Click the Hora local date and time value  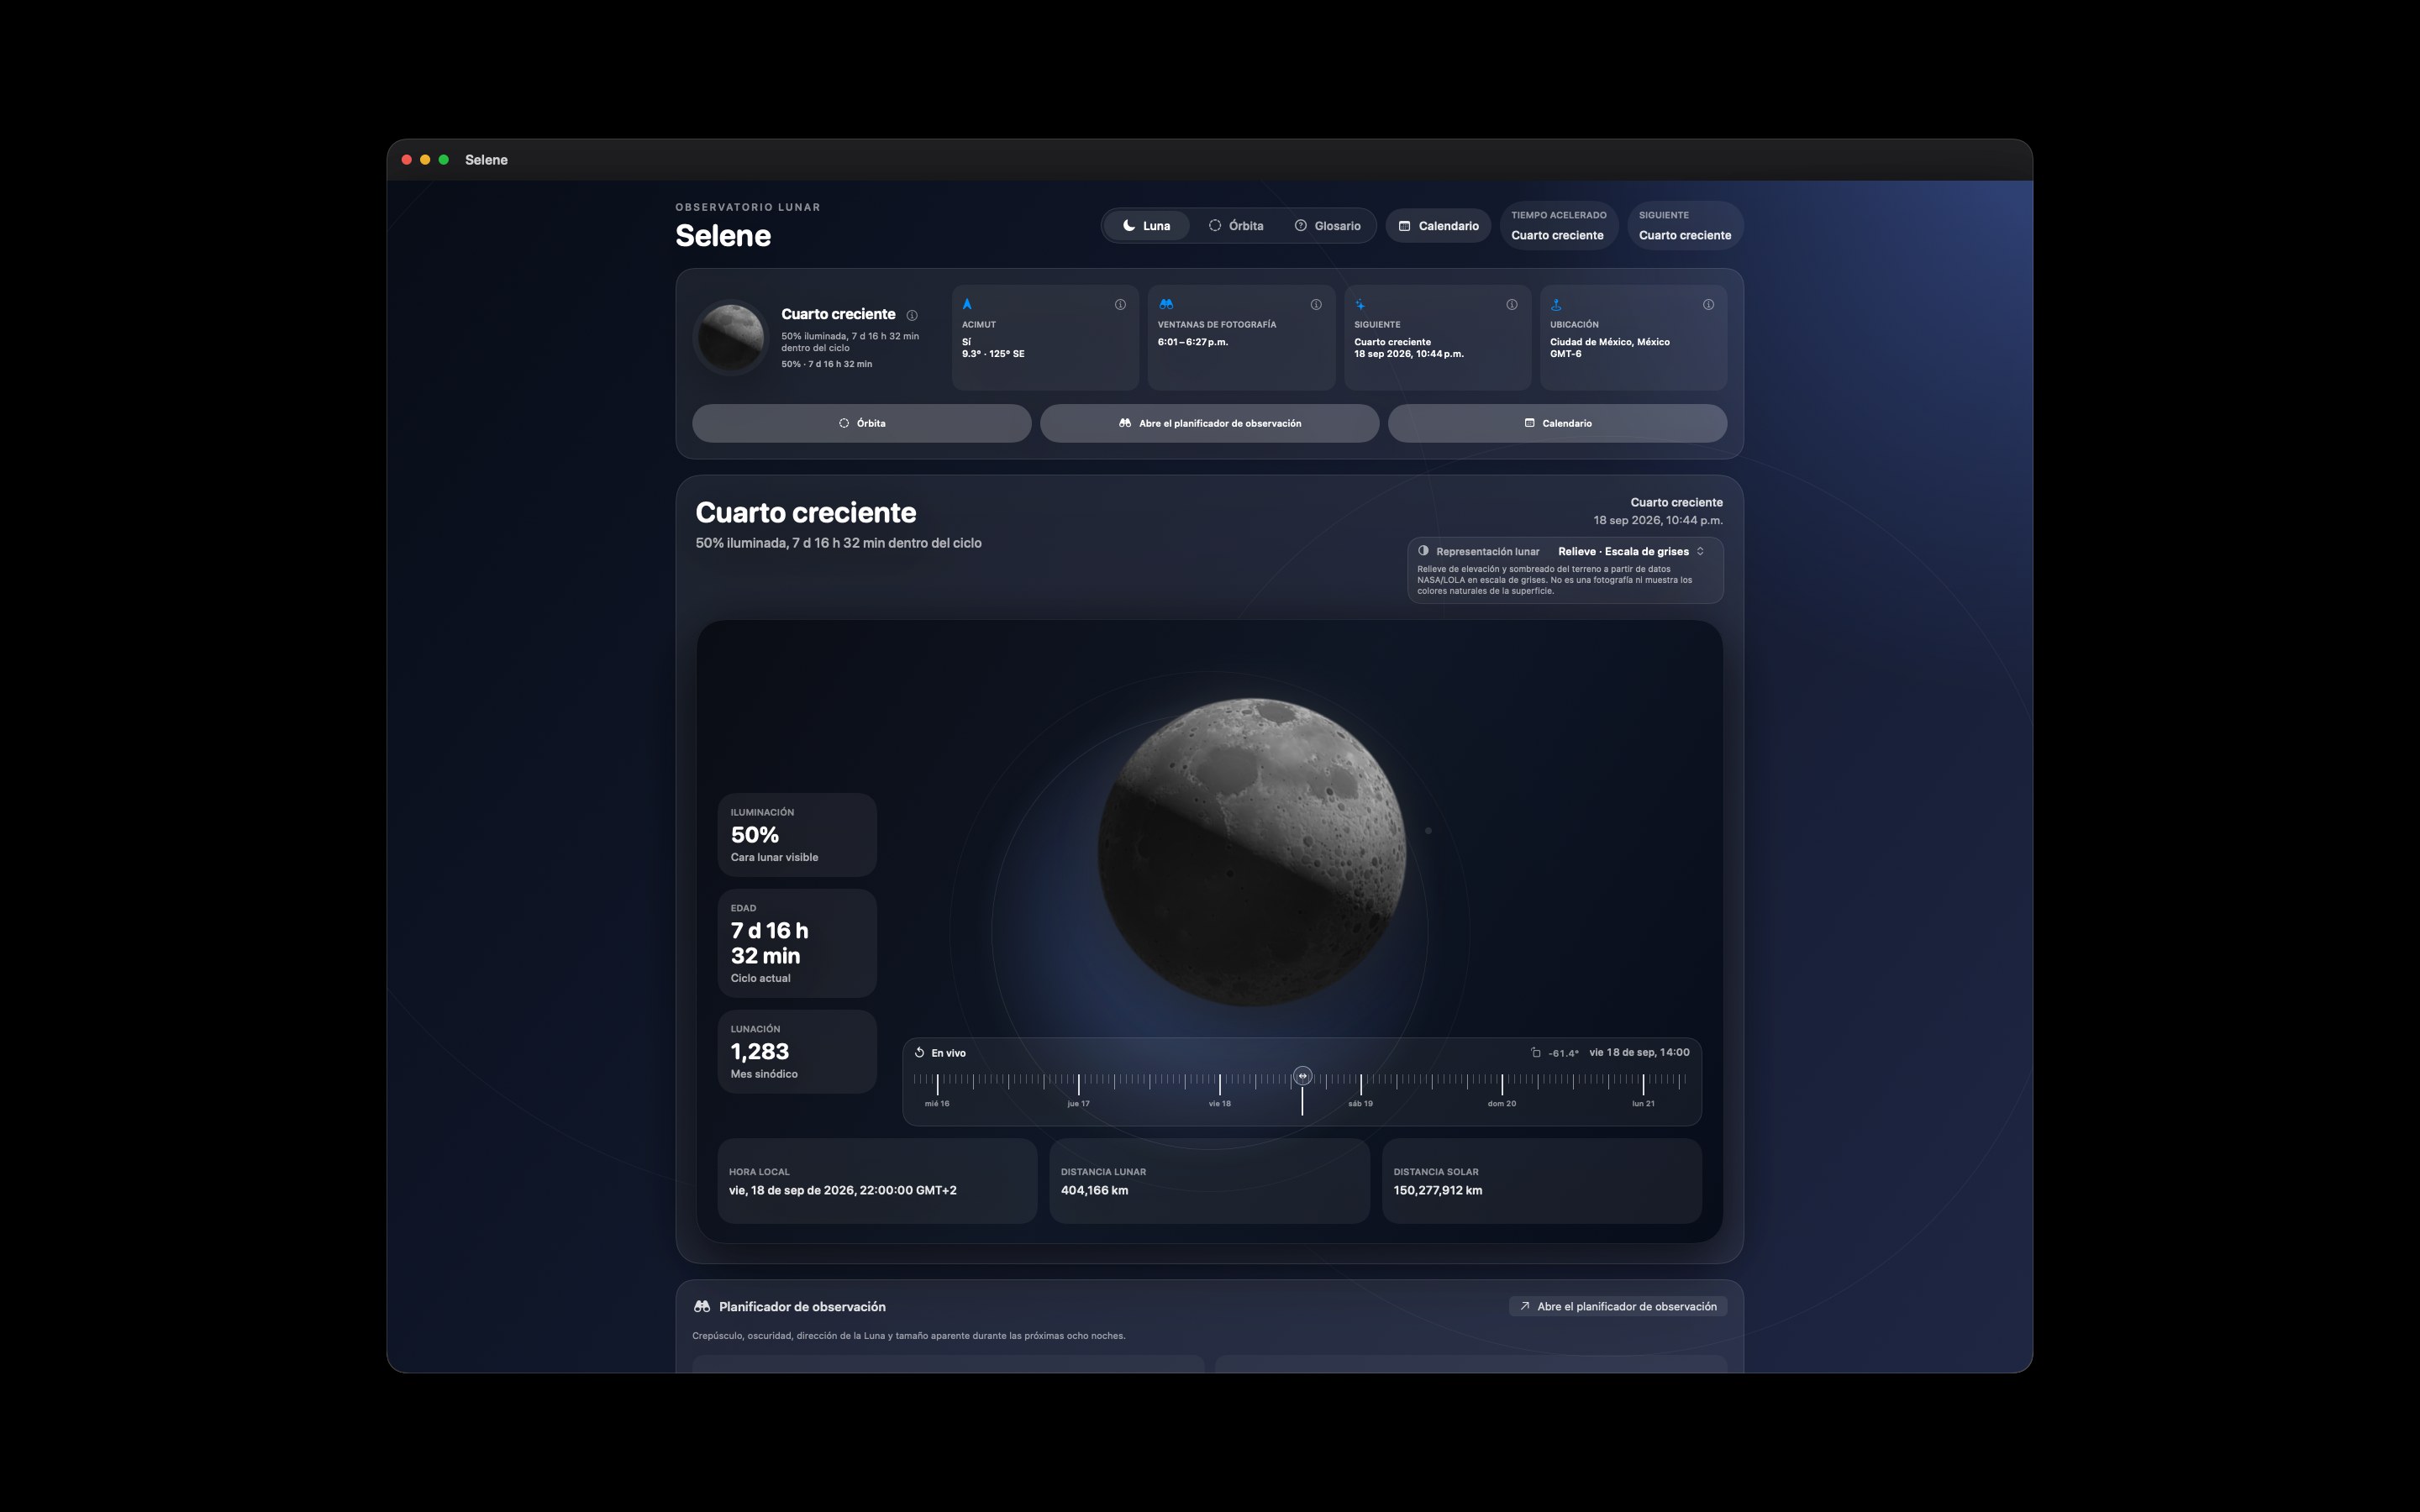point(842,1190)
